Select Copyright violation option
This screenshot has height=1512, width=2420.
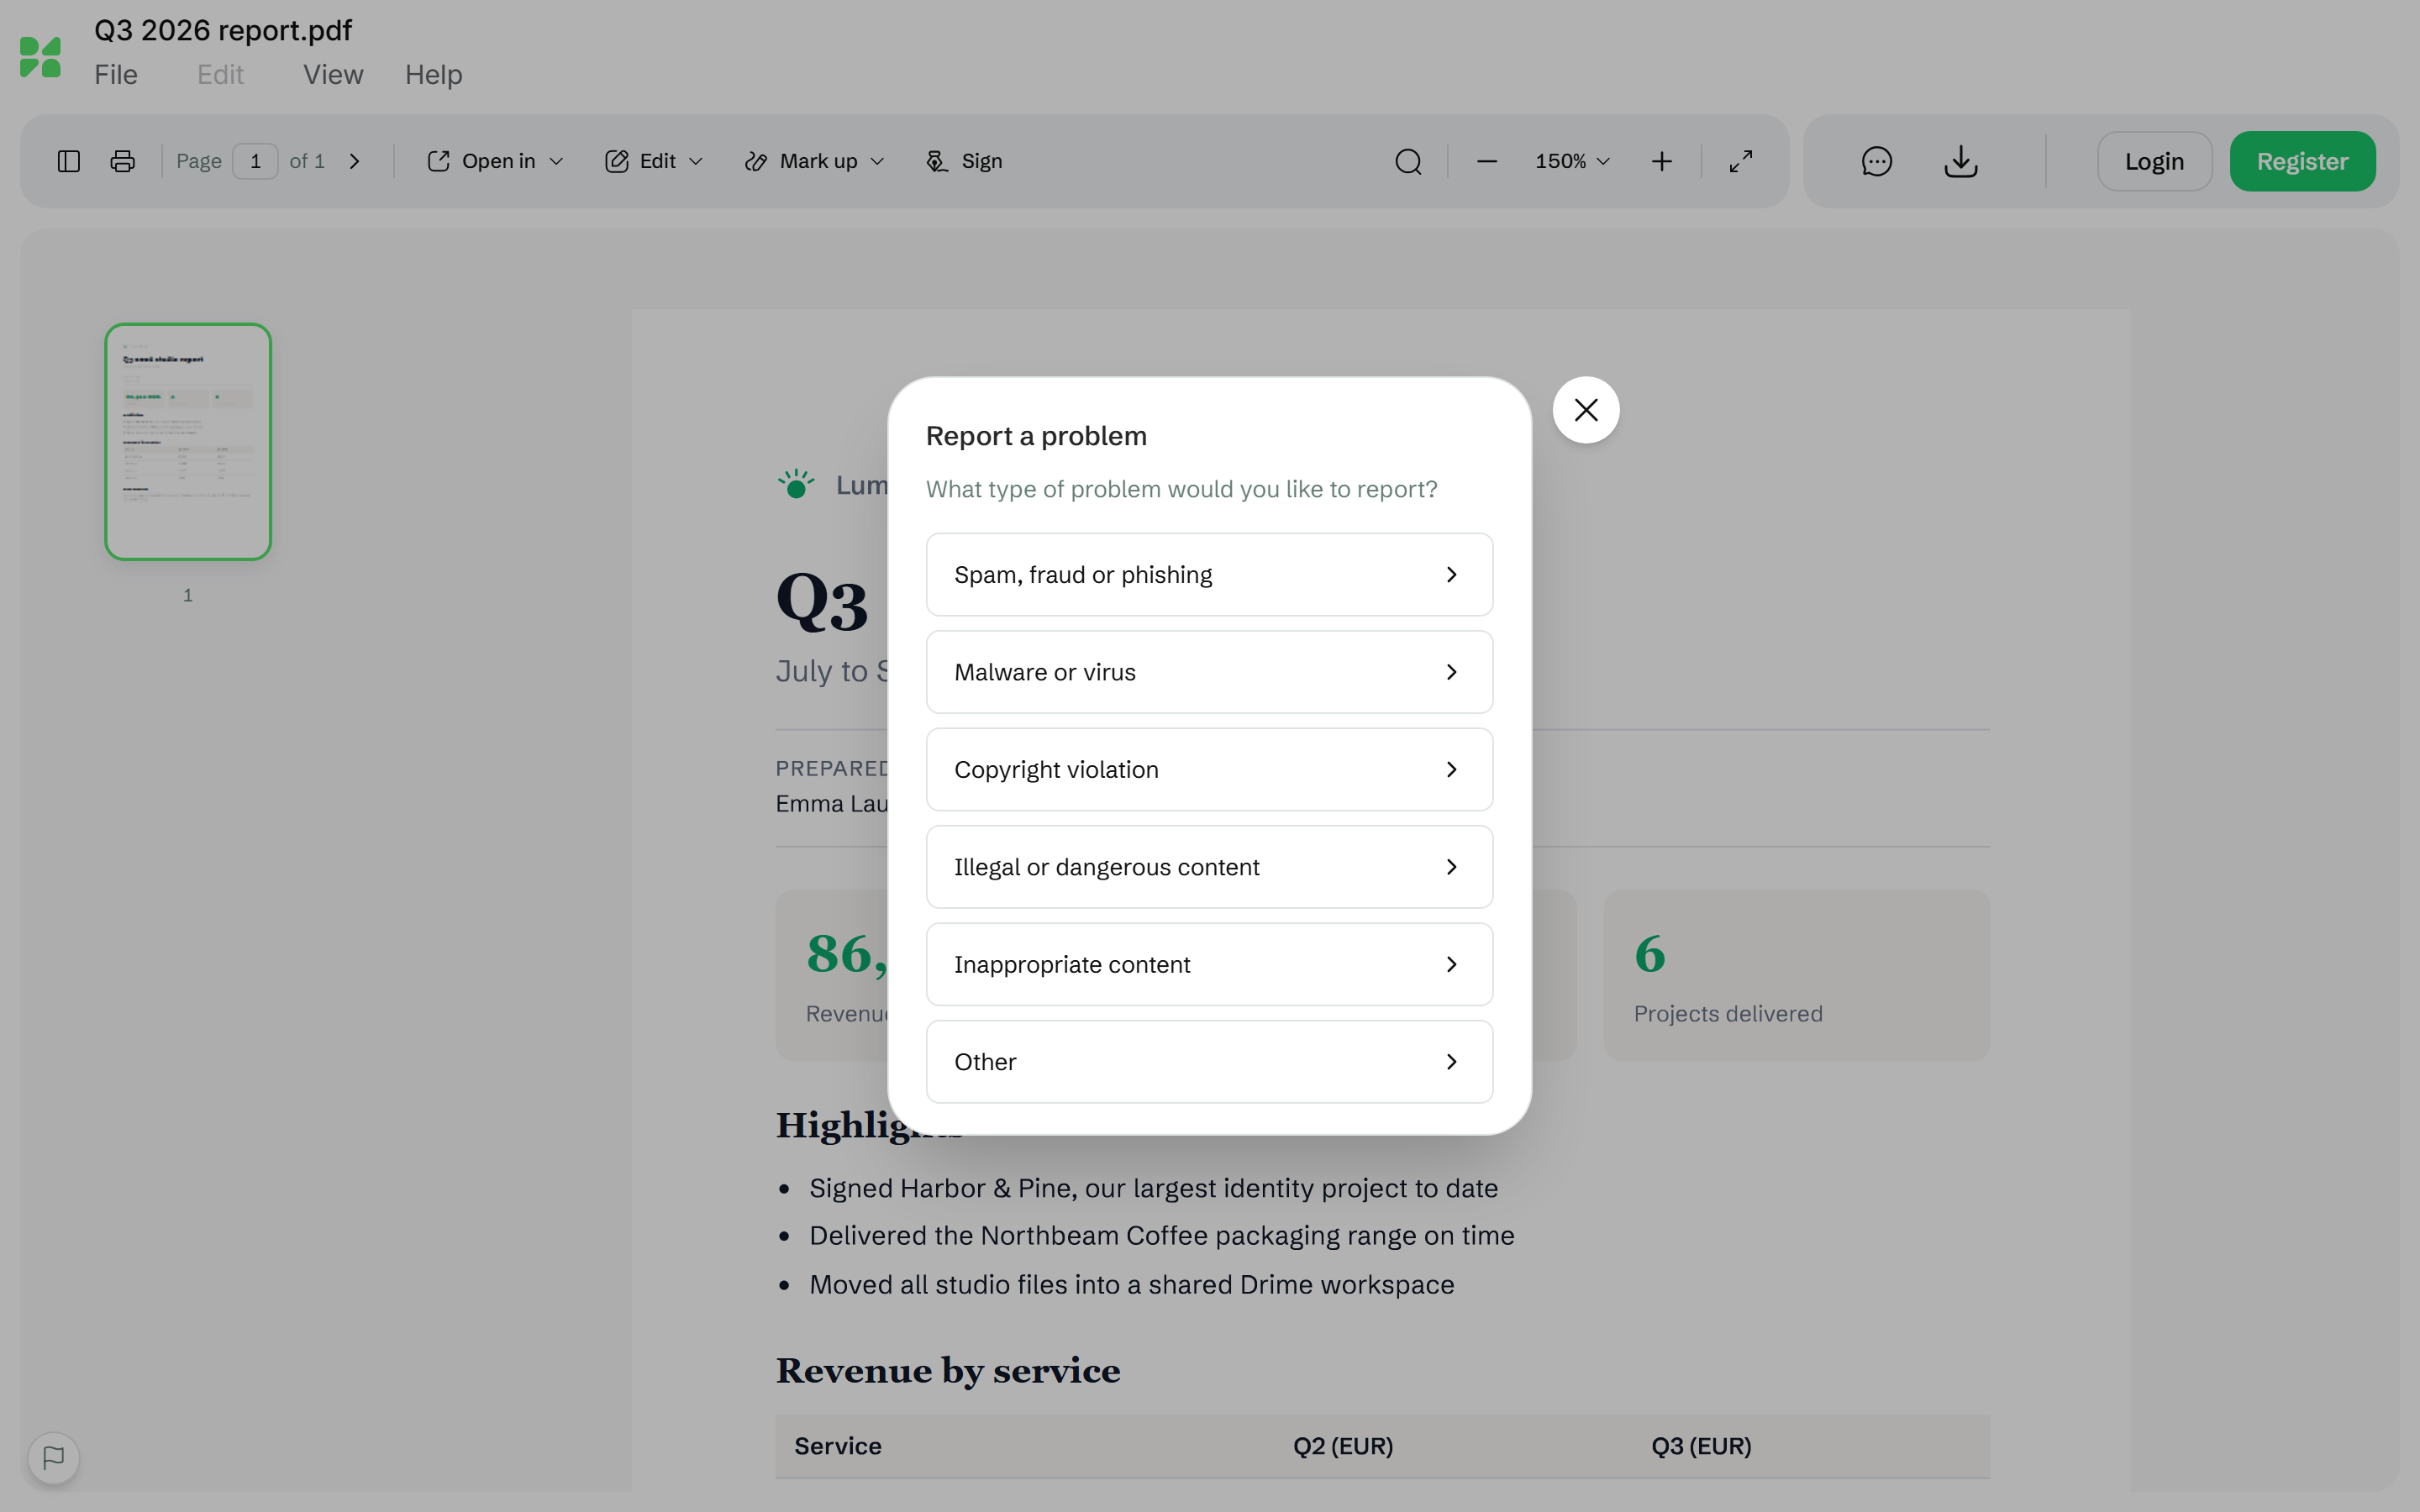point(1209,769)
